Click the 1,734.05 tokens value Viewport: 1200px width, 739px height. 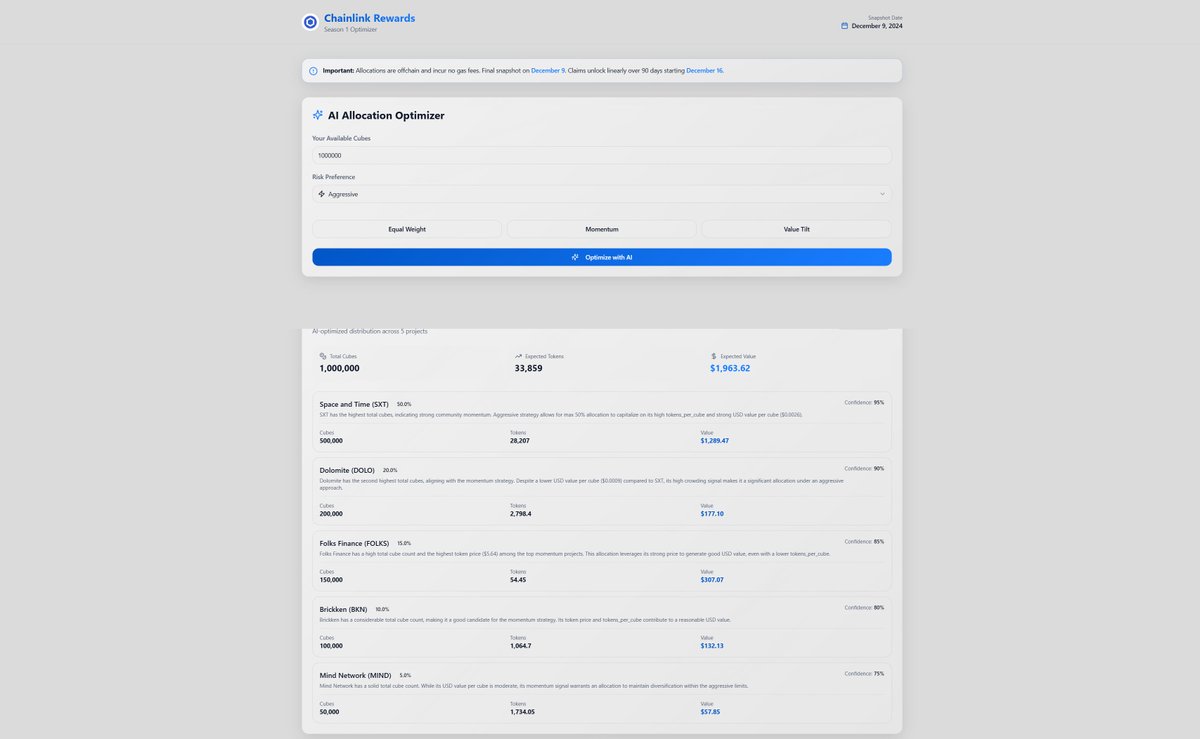pos(522,712)
